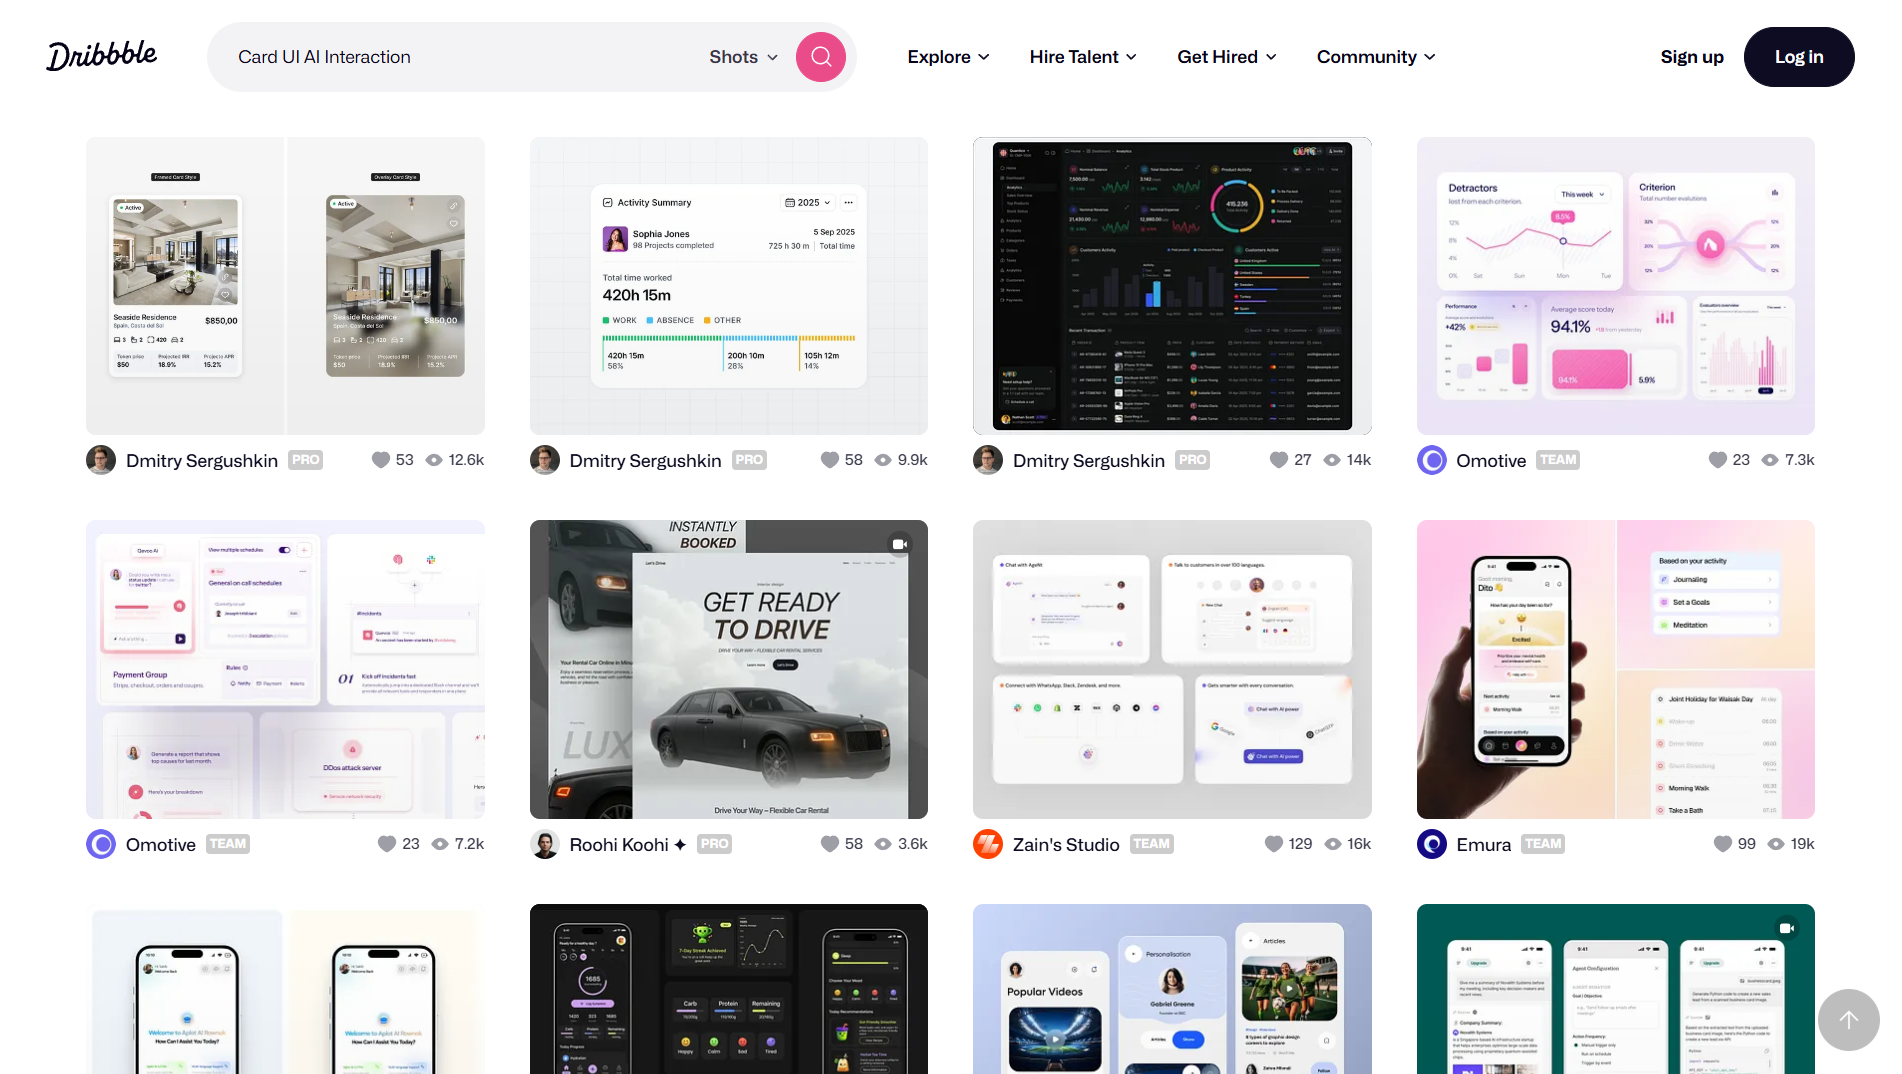Viewport: 1902px width, 1074px height.
Task: Click the search field containing Card UI AI Interaction
Action: pos(460,57)
